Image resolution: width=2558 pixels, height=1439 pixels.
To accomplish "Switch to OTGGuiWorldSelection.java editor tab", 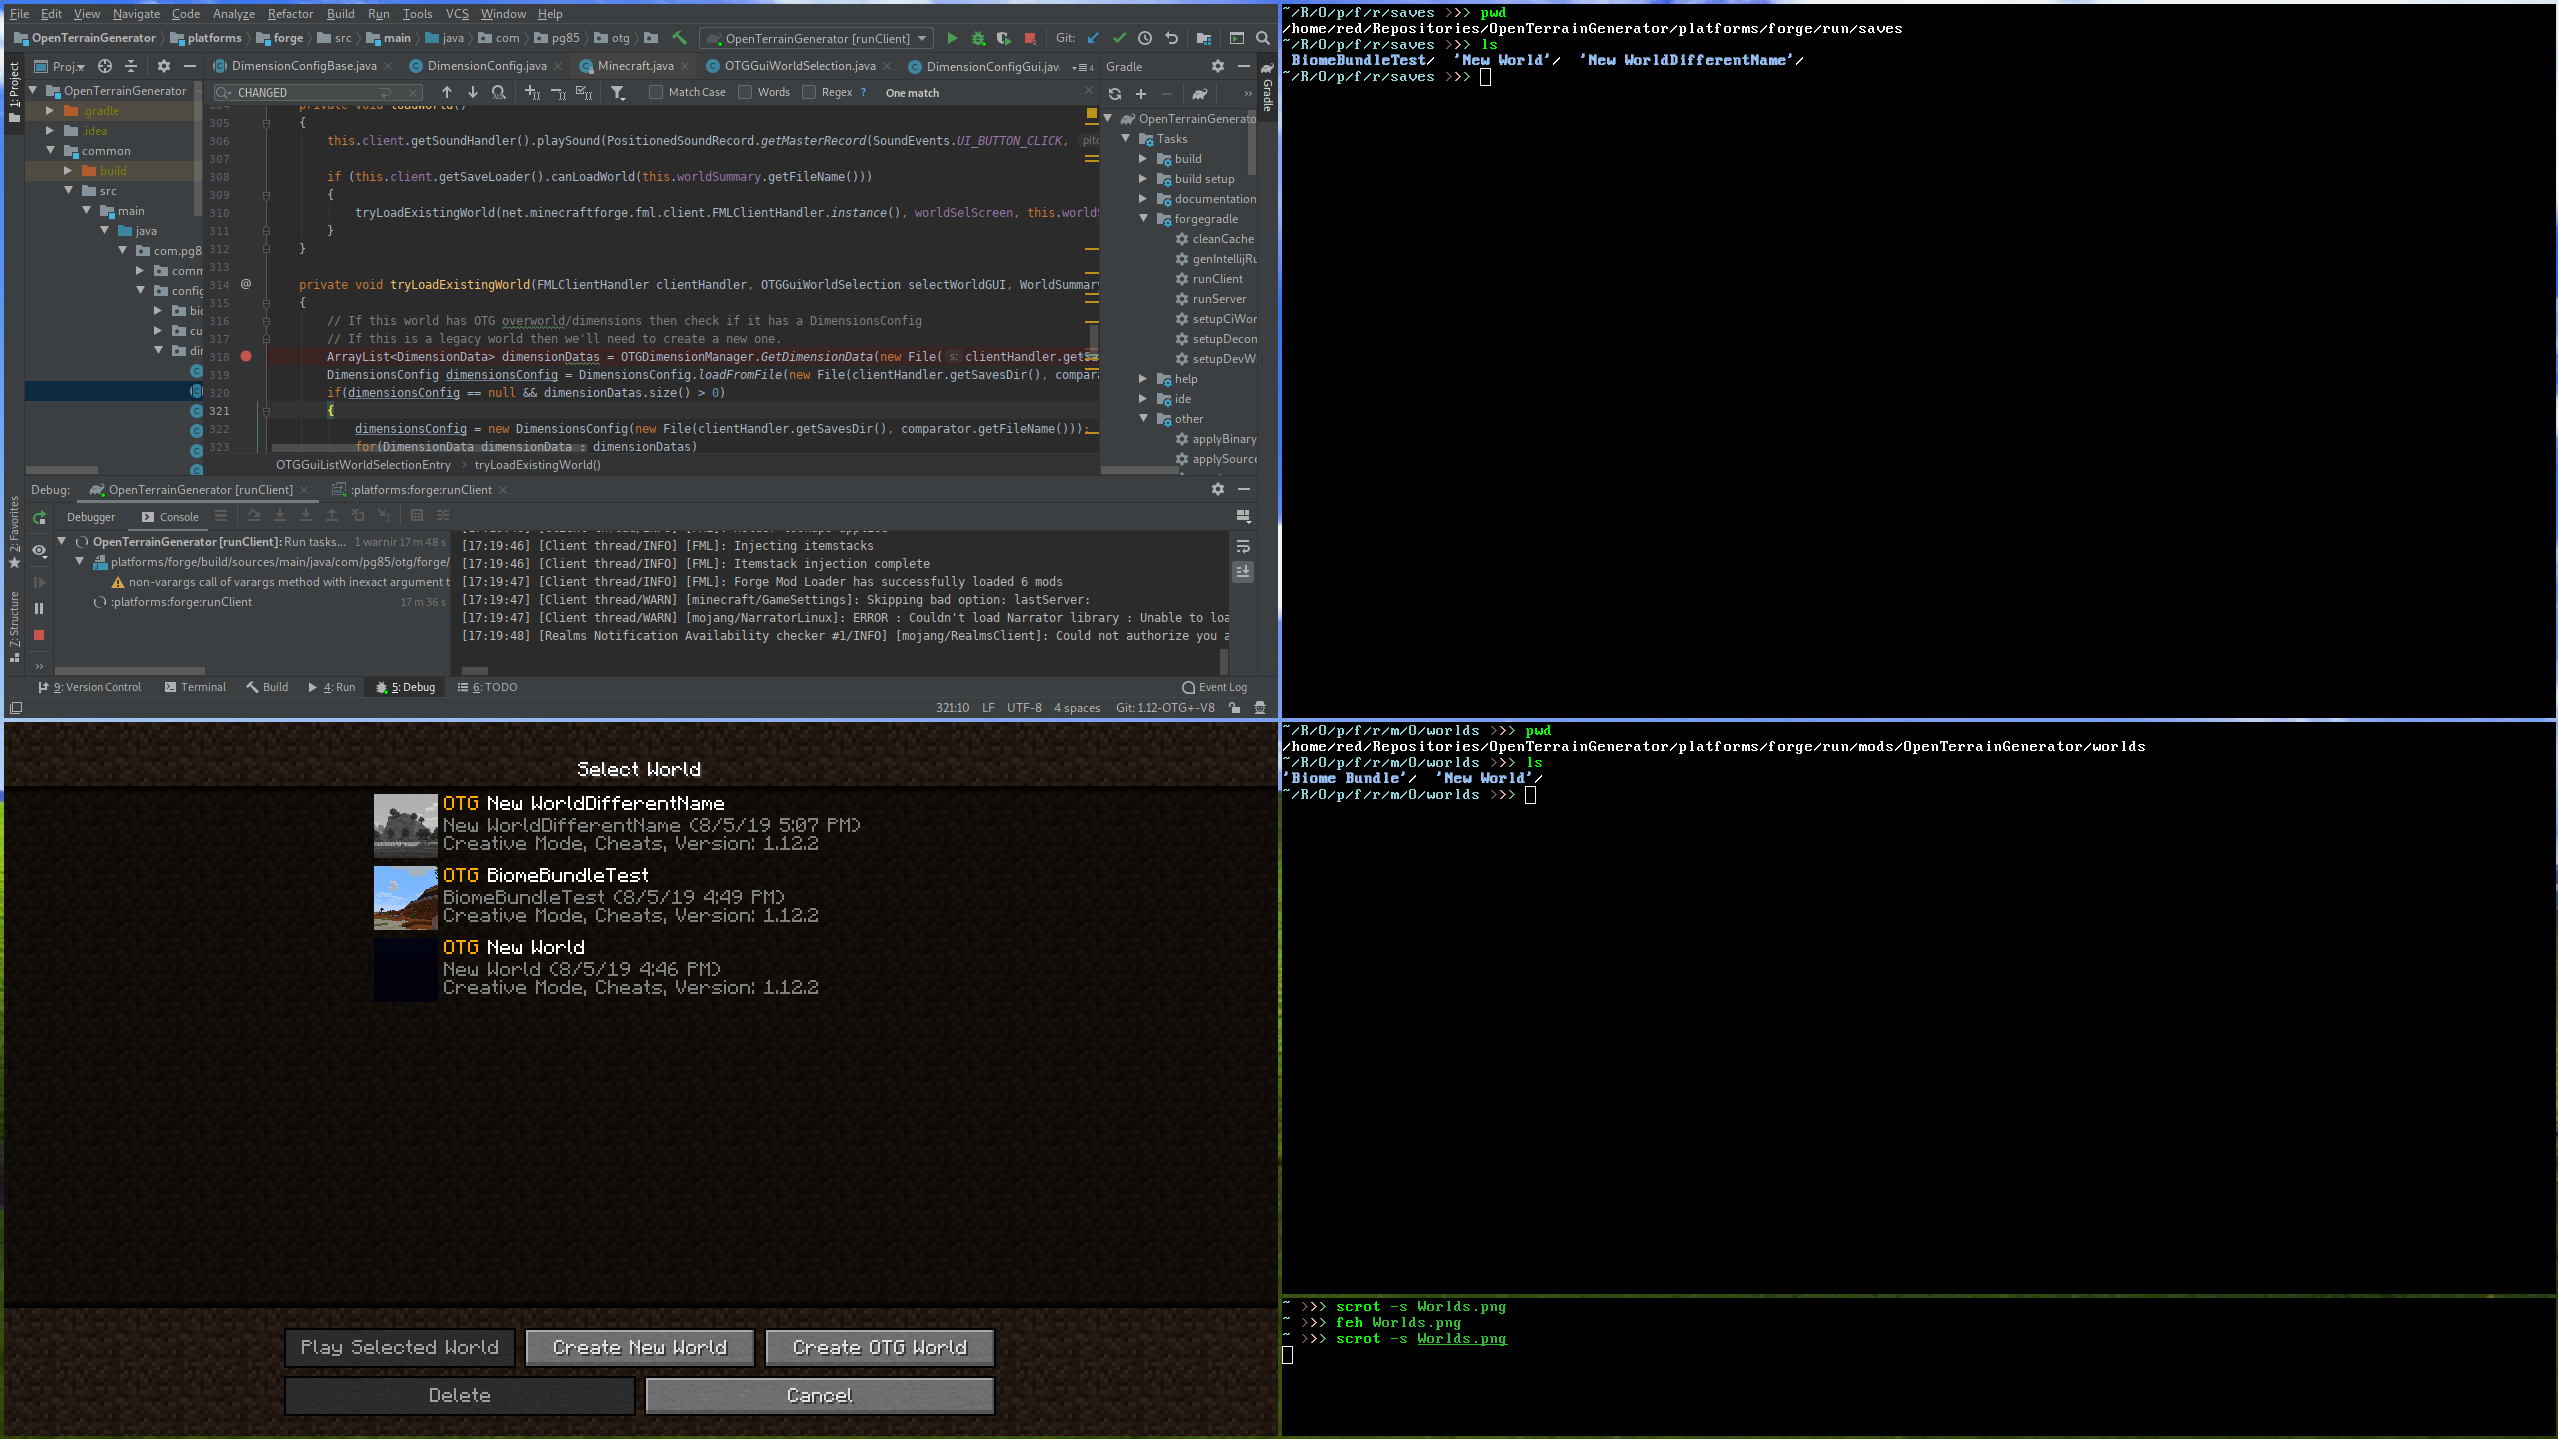I will pyautogui.click(x=799, y=66).
